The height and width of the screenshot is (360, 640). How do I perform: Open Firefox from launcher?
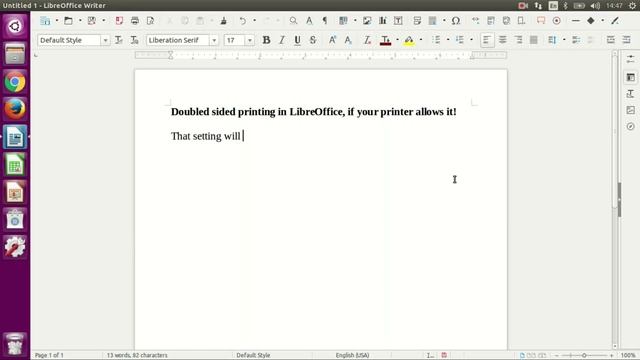[x=15, y=109]
